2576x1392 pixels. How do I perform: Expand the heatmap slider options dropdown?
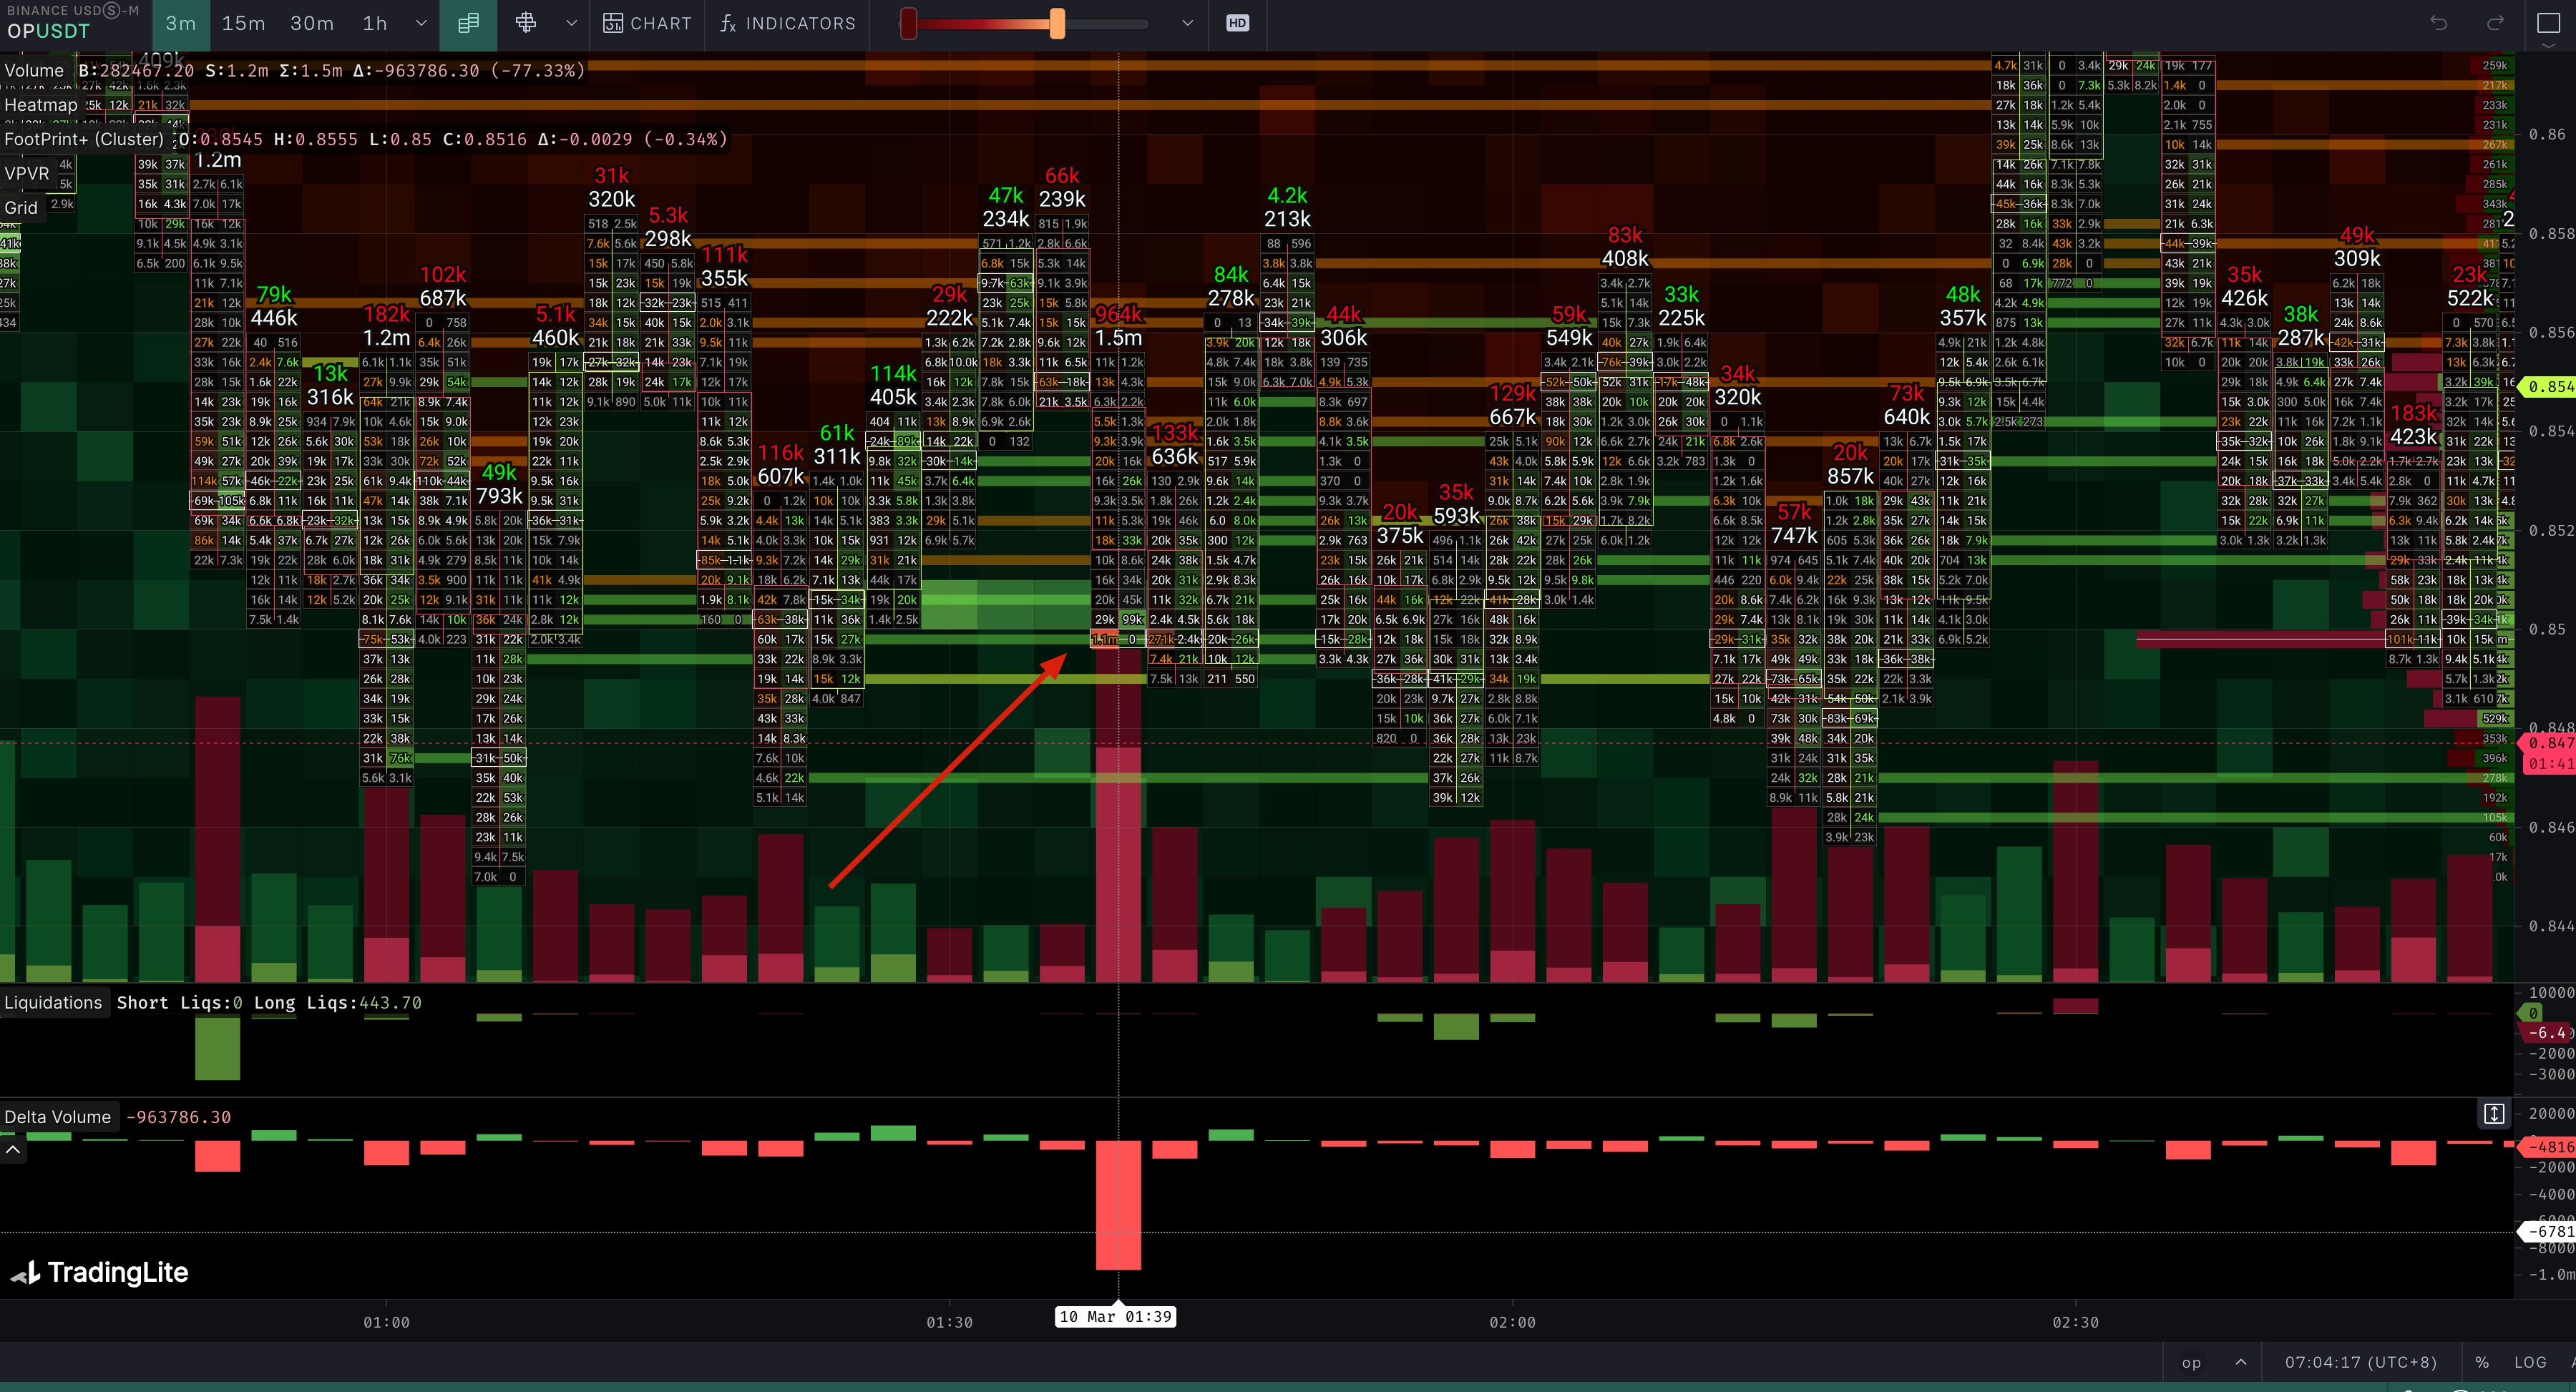click(1187, 23)
